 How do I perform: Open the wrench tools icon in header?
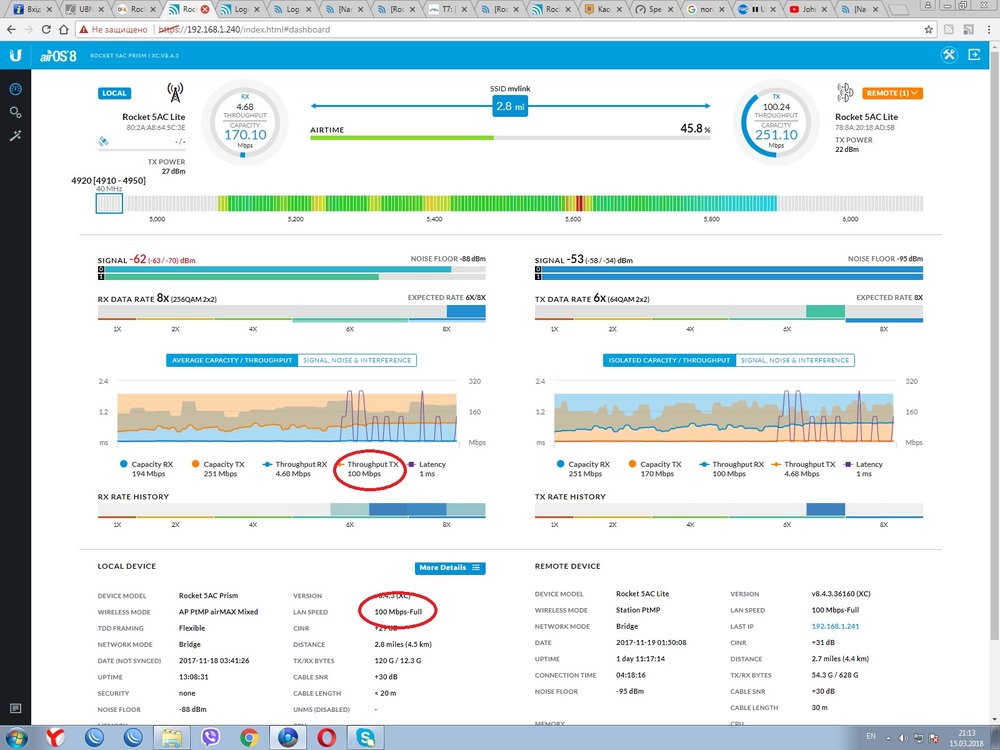pos(948,54)
